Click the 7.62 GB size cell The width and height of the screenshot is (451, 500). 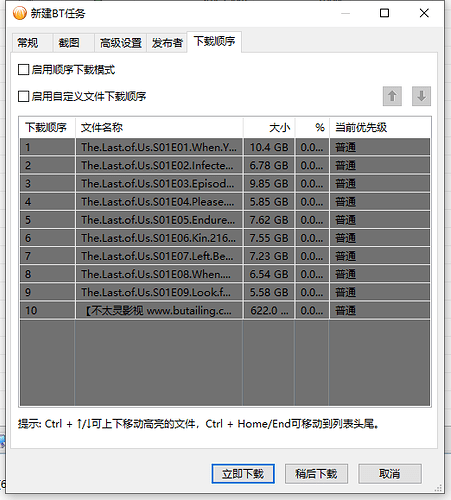[269, 220]
